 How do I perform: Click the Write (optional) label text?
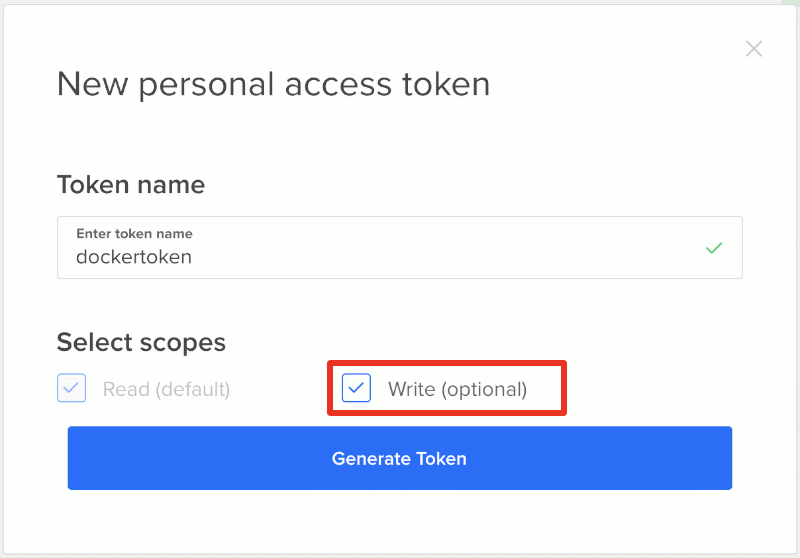tap(457, 389)
